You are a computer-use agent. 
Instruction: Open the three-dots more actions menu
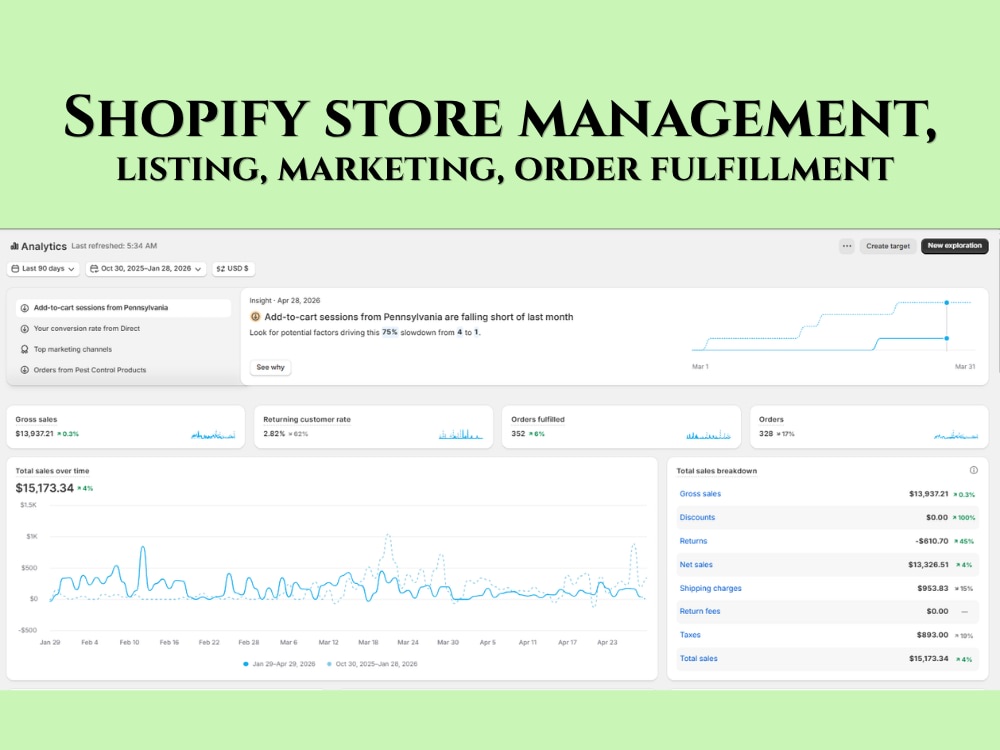[x=846, y=246]
